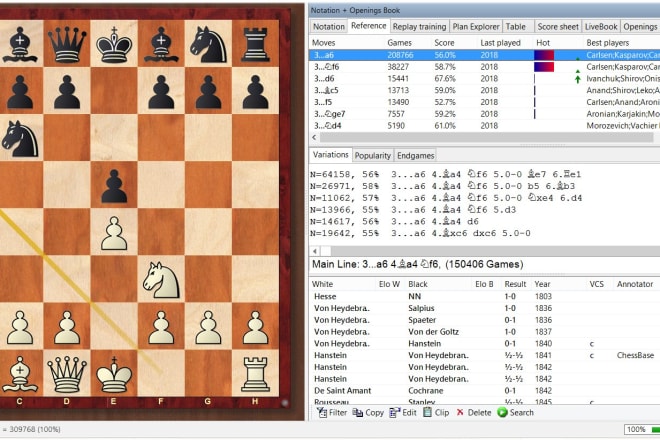The width and height of the screenshot is (660, 440).
Task: Open the Notation tab
Action: [x=329, y=27]
